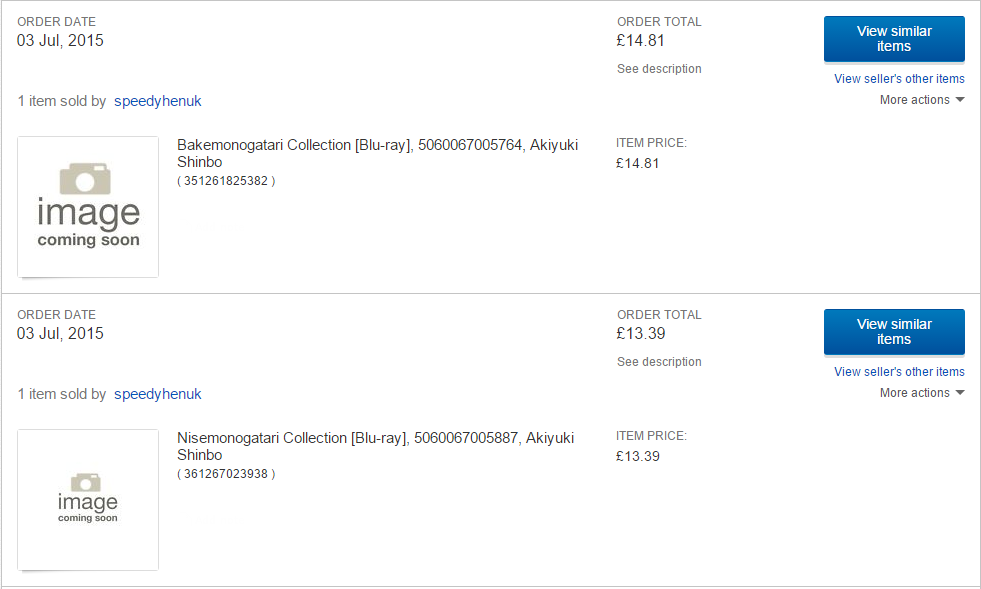
Task: Open speedyhenuk seller link in Bakemonogatari order
Action: (x=158, y=101)
